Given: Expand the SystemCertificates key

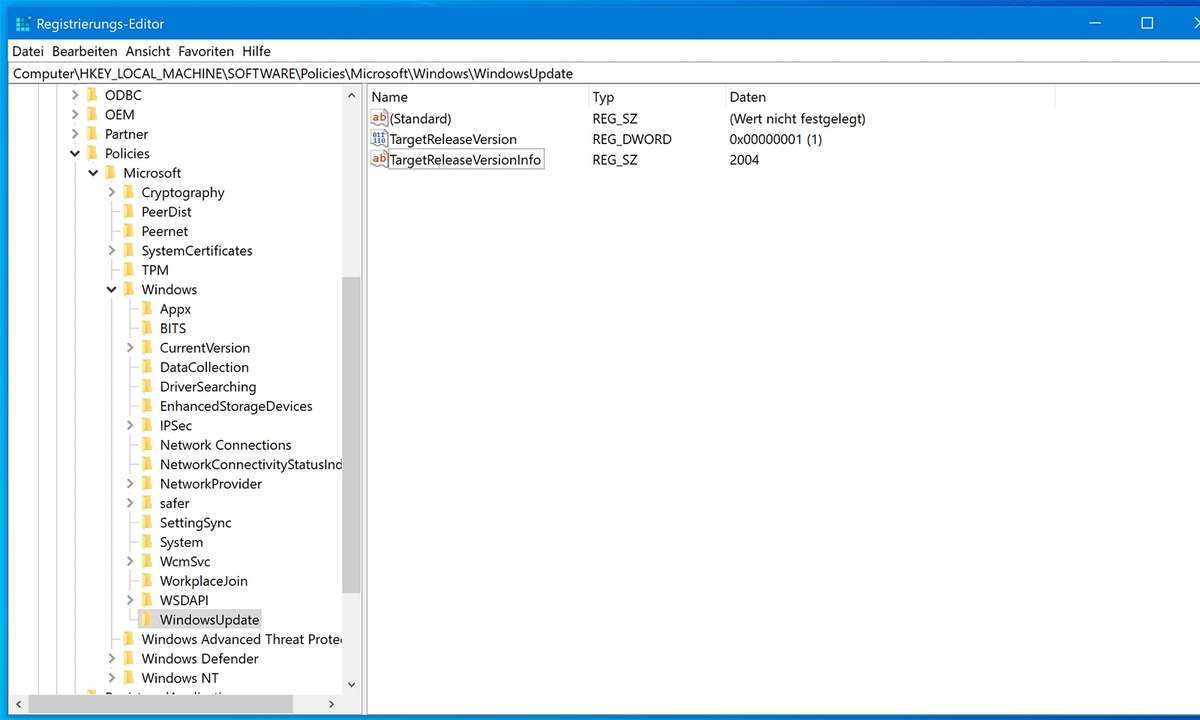Looking at the screenshot, I should pyautogui.click(x=112, y=250).
